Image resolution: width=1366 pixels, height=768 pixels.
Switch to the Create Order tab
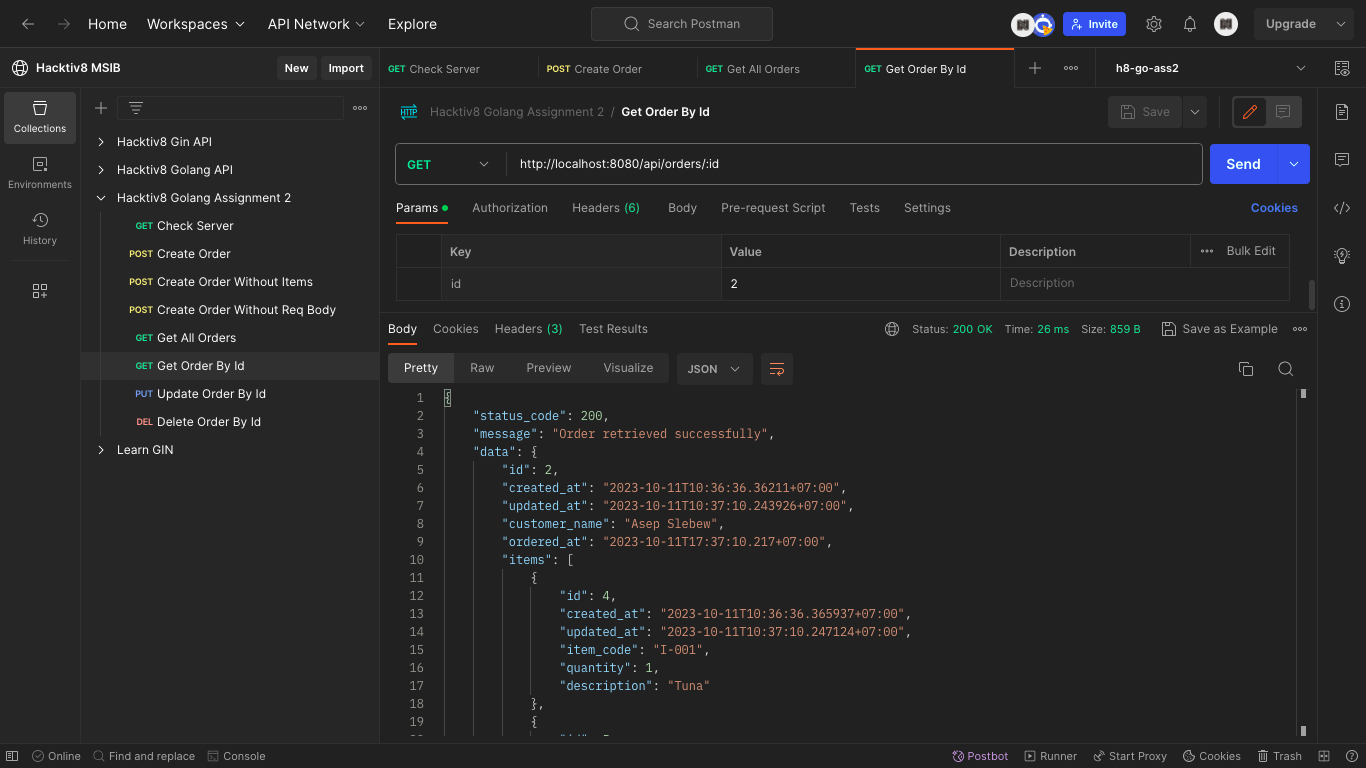pos(618,68)
